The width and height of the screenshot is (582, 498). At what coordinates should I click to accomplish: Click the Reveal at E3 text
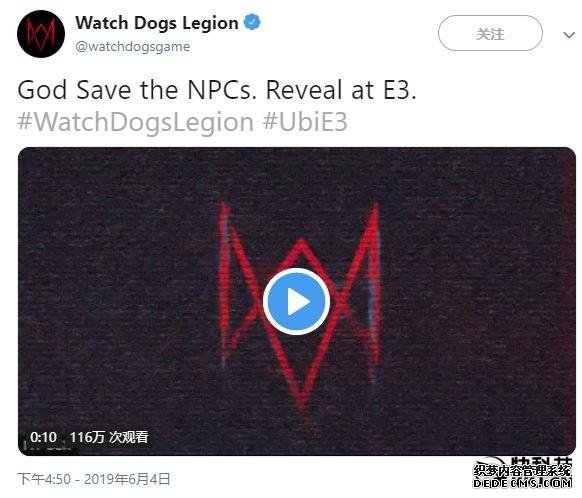[341, 90]
